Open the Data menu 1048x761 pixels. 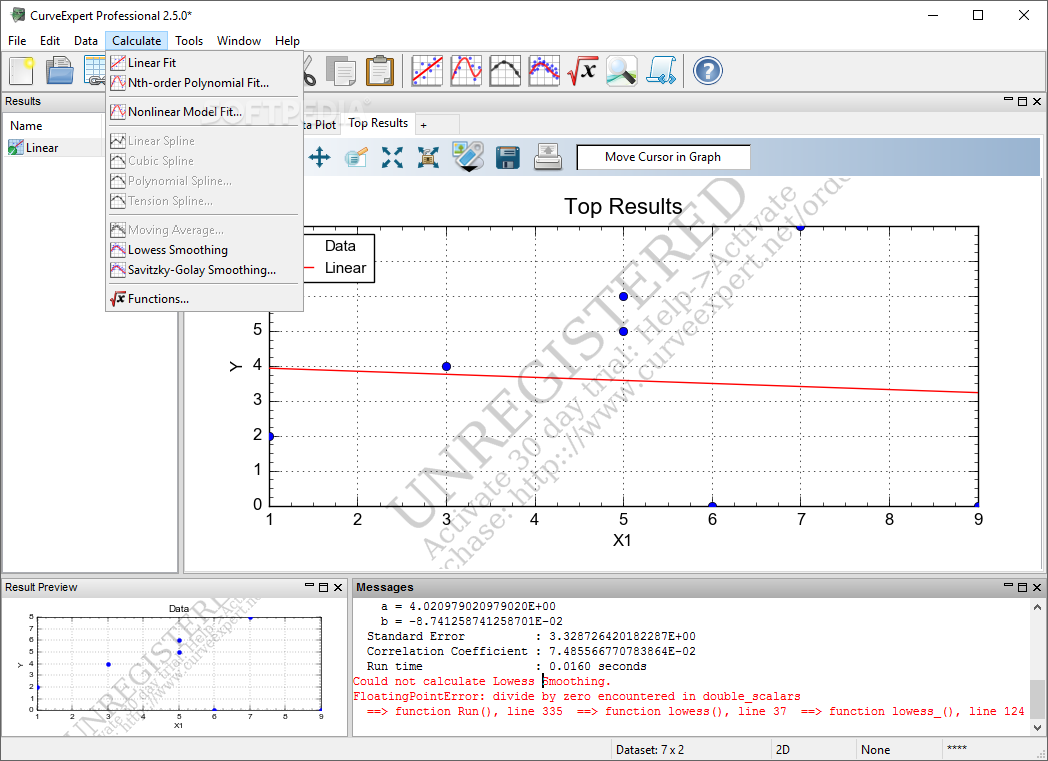[86, 41]
